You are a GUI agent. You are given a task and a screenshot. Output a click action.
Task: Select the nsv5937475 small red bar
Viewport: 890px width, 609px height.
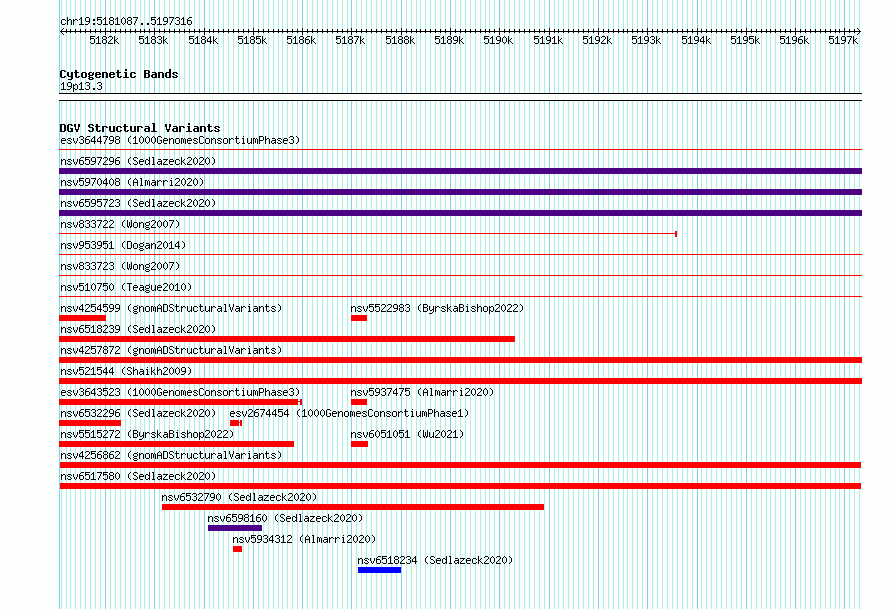point(359,402)
